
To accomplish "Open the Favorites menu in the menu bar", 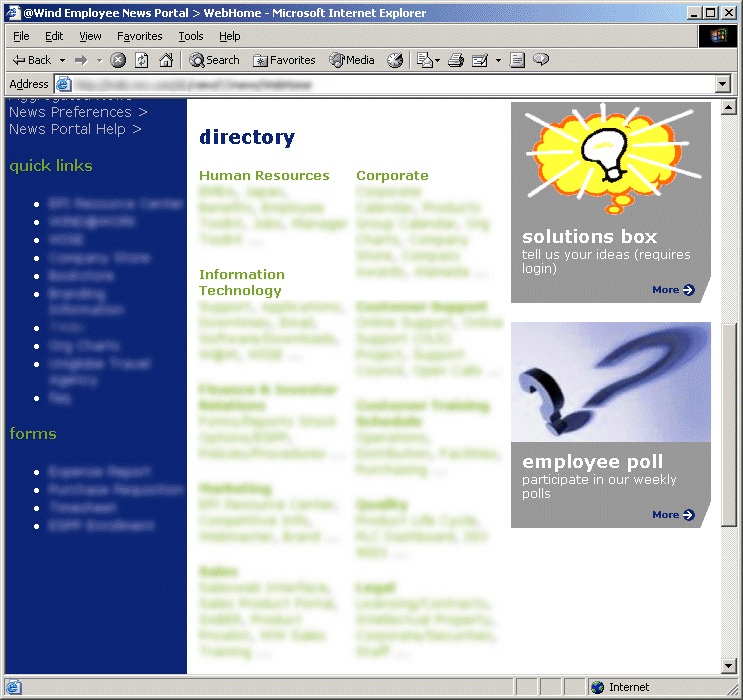I will [x=139, y=36].
